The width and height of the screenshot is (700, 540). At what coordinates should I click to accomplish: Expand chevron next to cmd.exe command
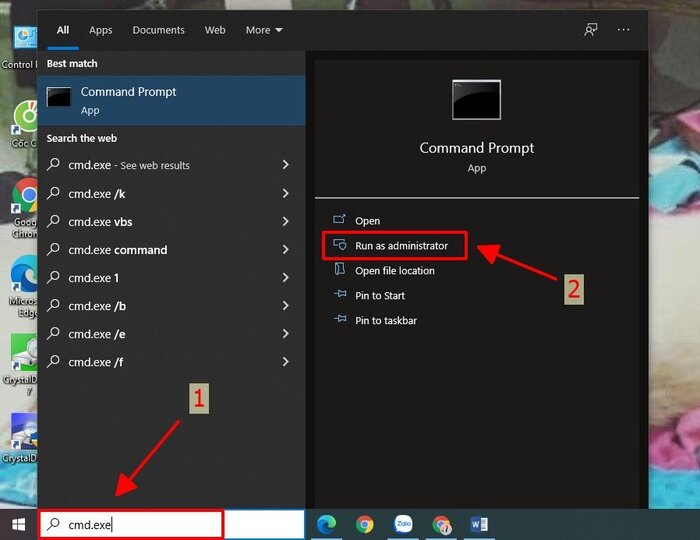(x=286, y=249)
